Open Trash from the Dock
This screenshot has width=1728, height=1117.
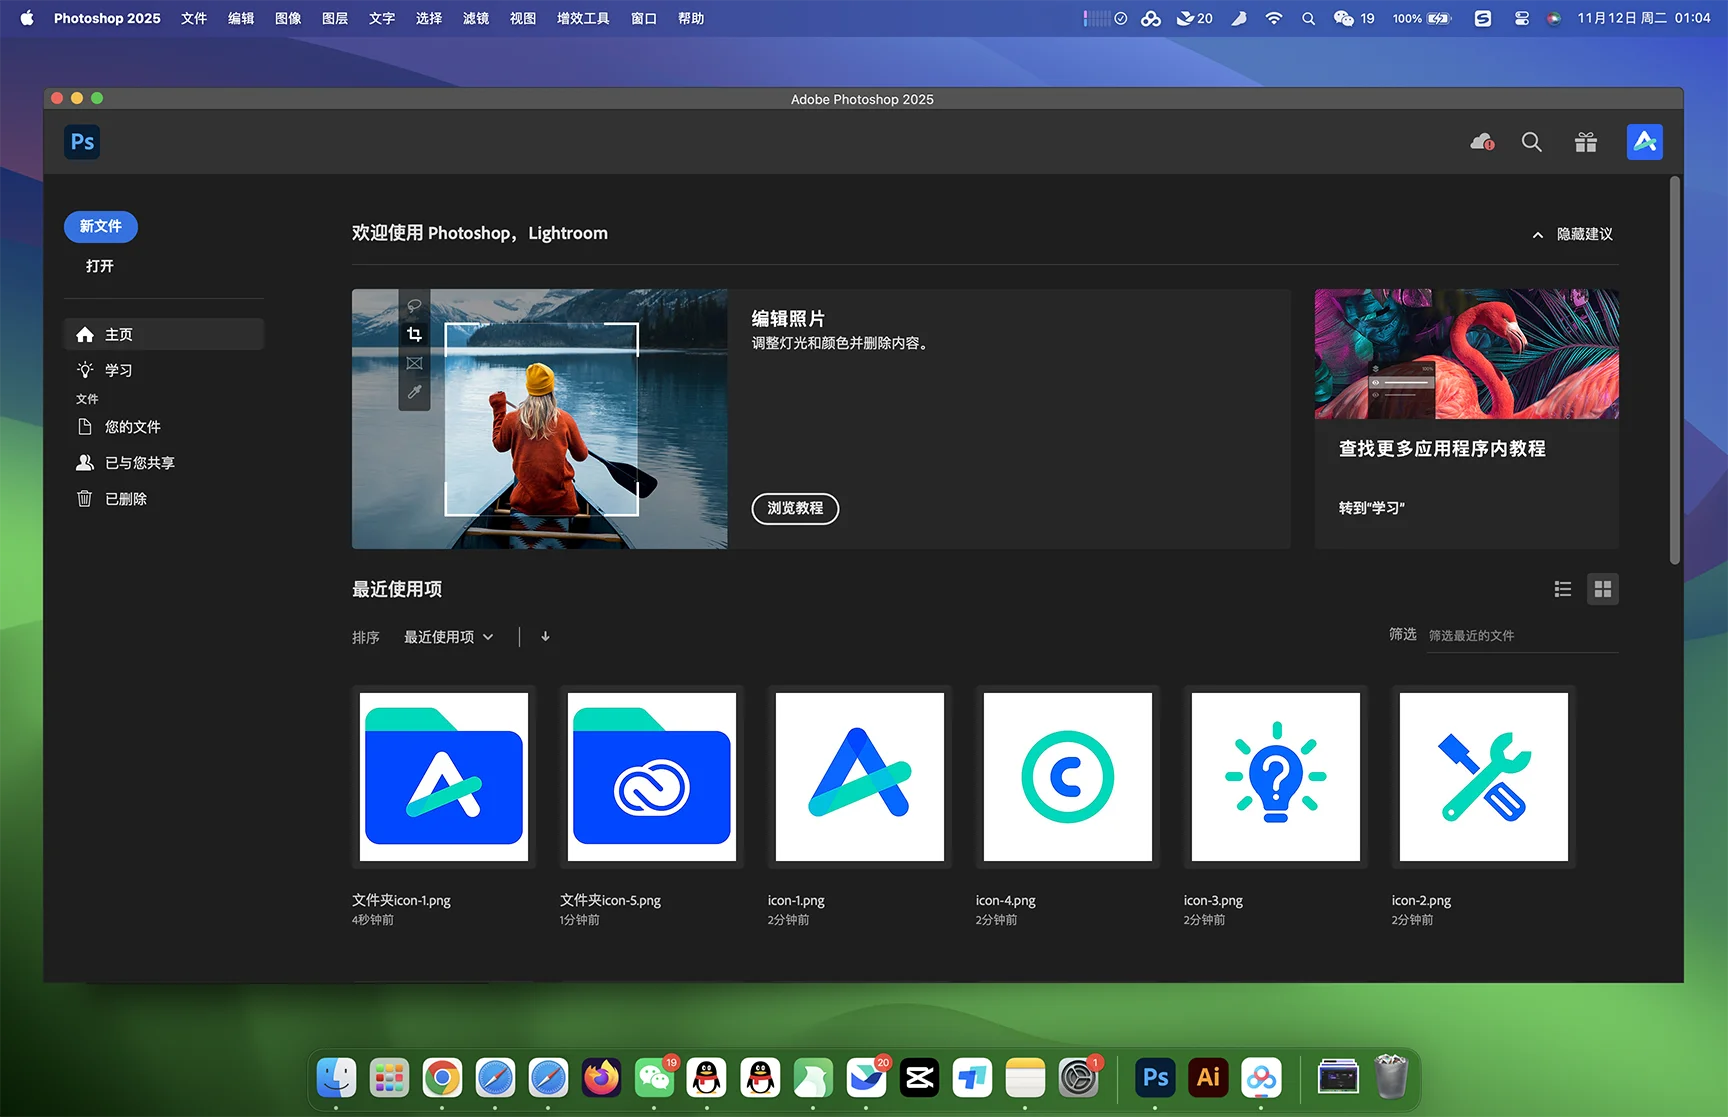coord(1391,1078)
